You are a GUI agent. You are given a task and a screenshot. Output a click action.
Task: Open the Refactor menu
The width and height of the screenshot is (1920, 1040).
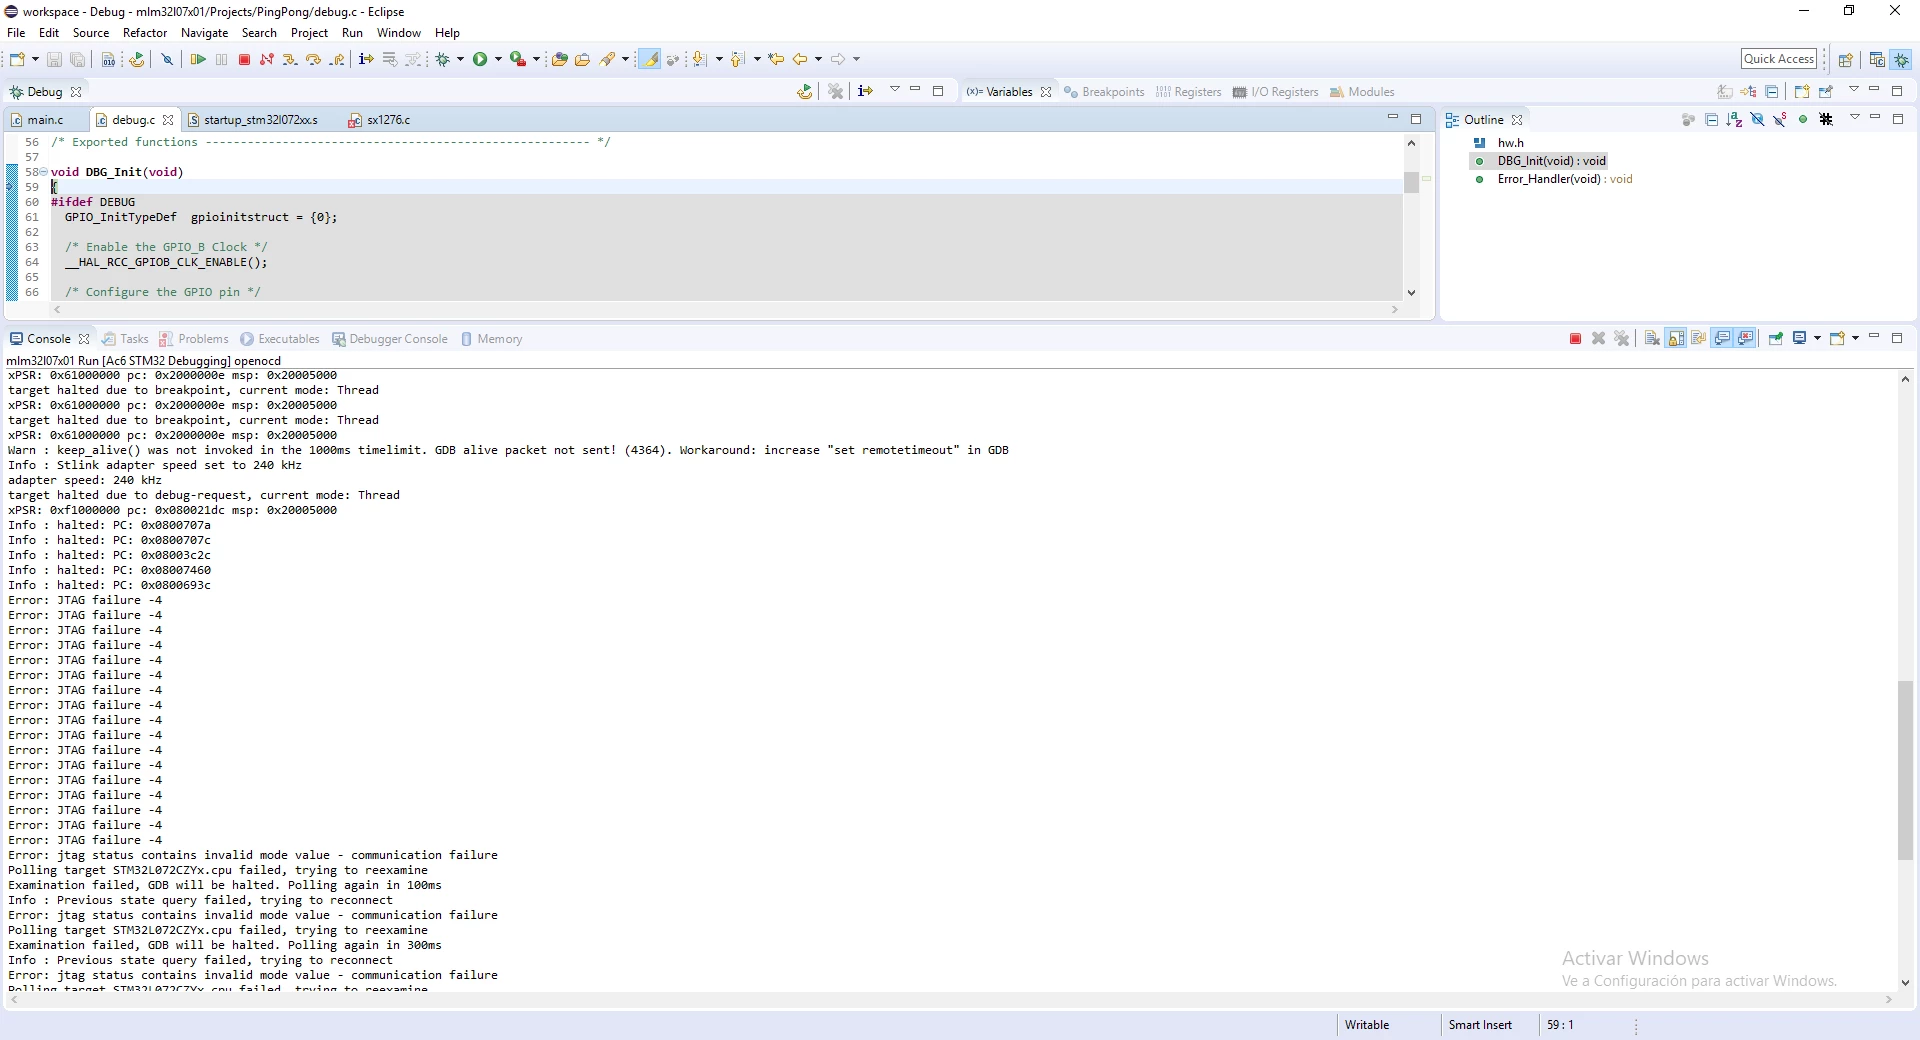coord(145,33)
